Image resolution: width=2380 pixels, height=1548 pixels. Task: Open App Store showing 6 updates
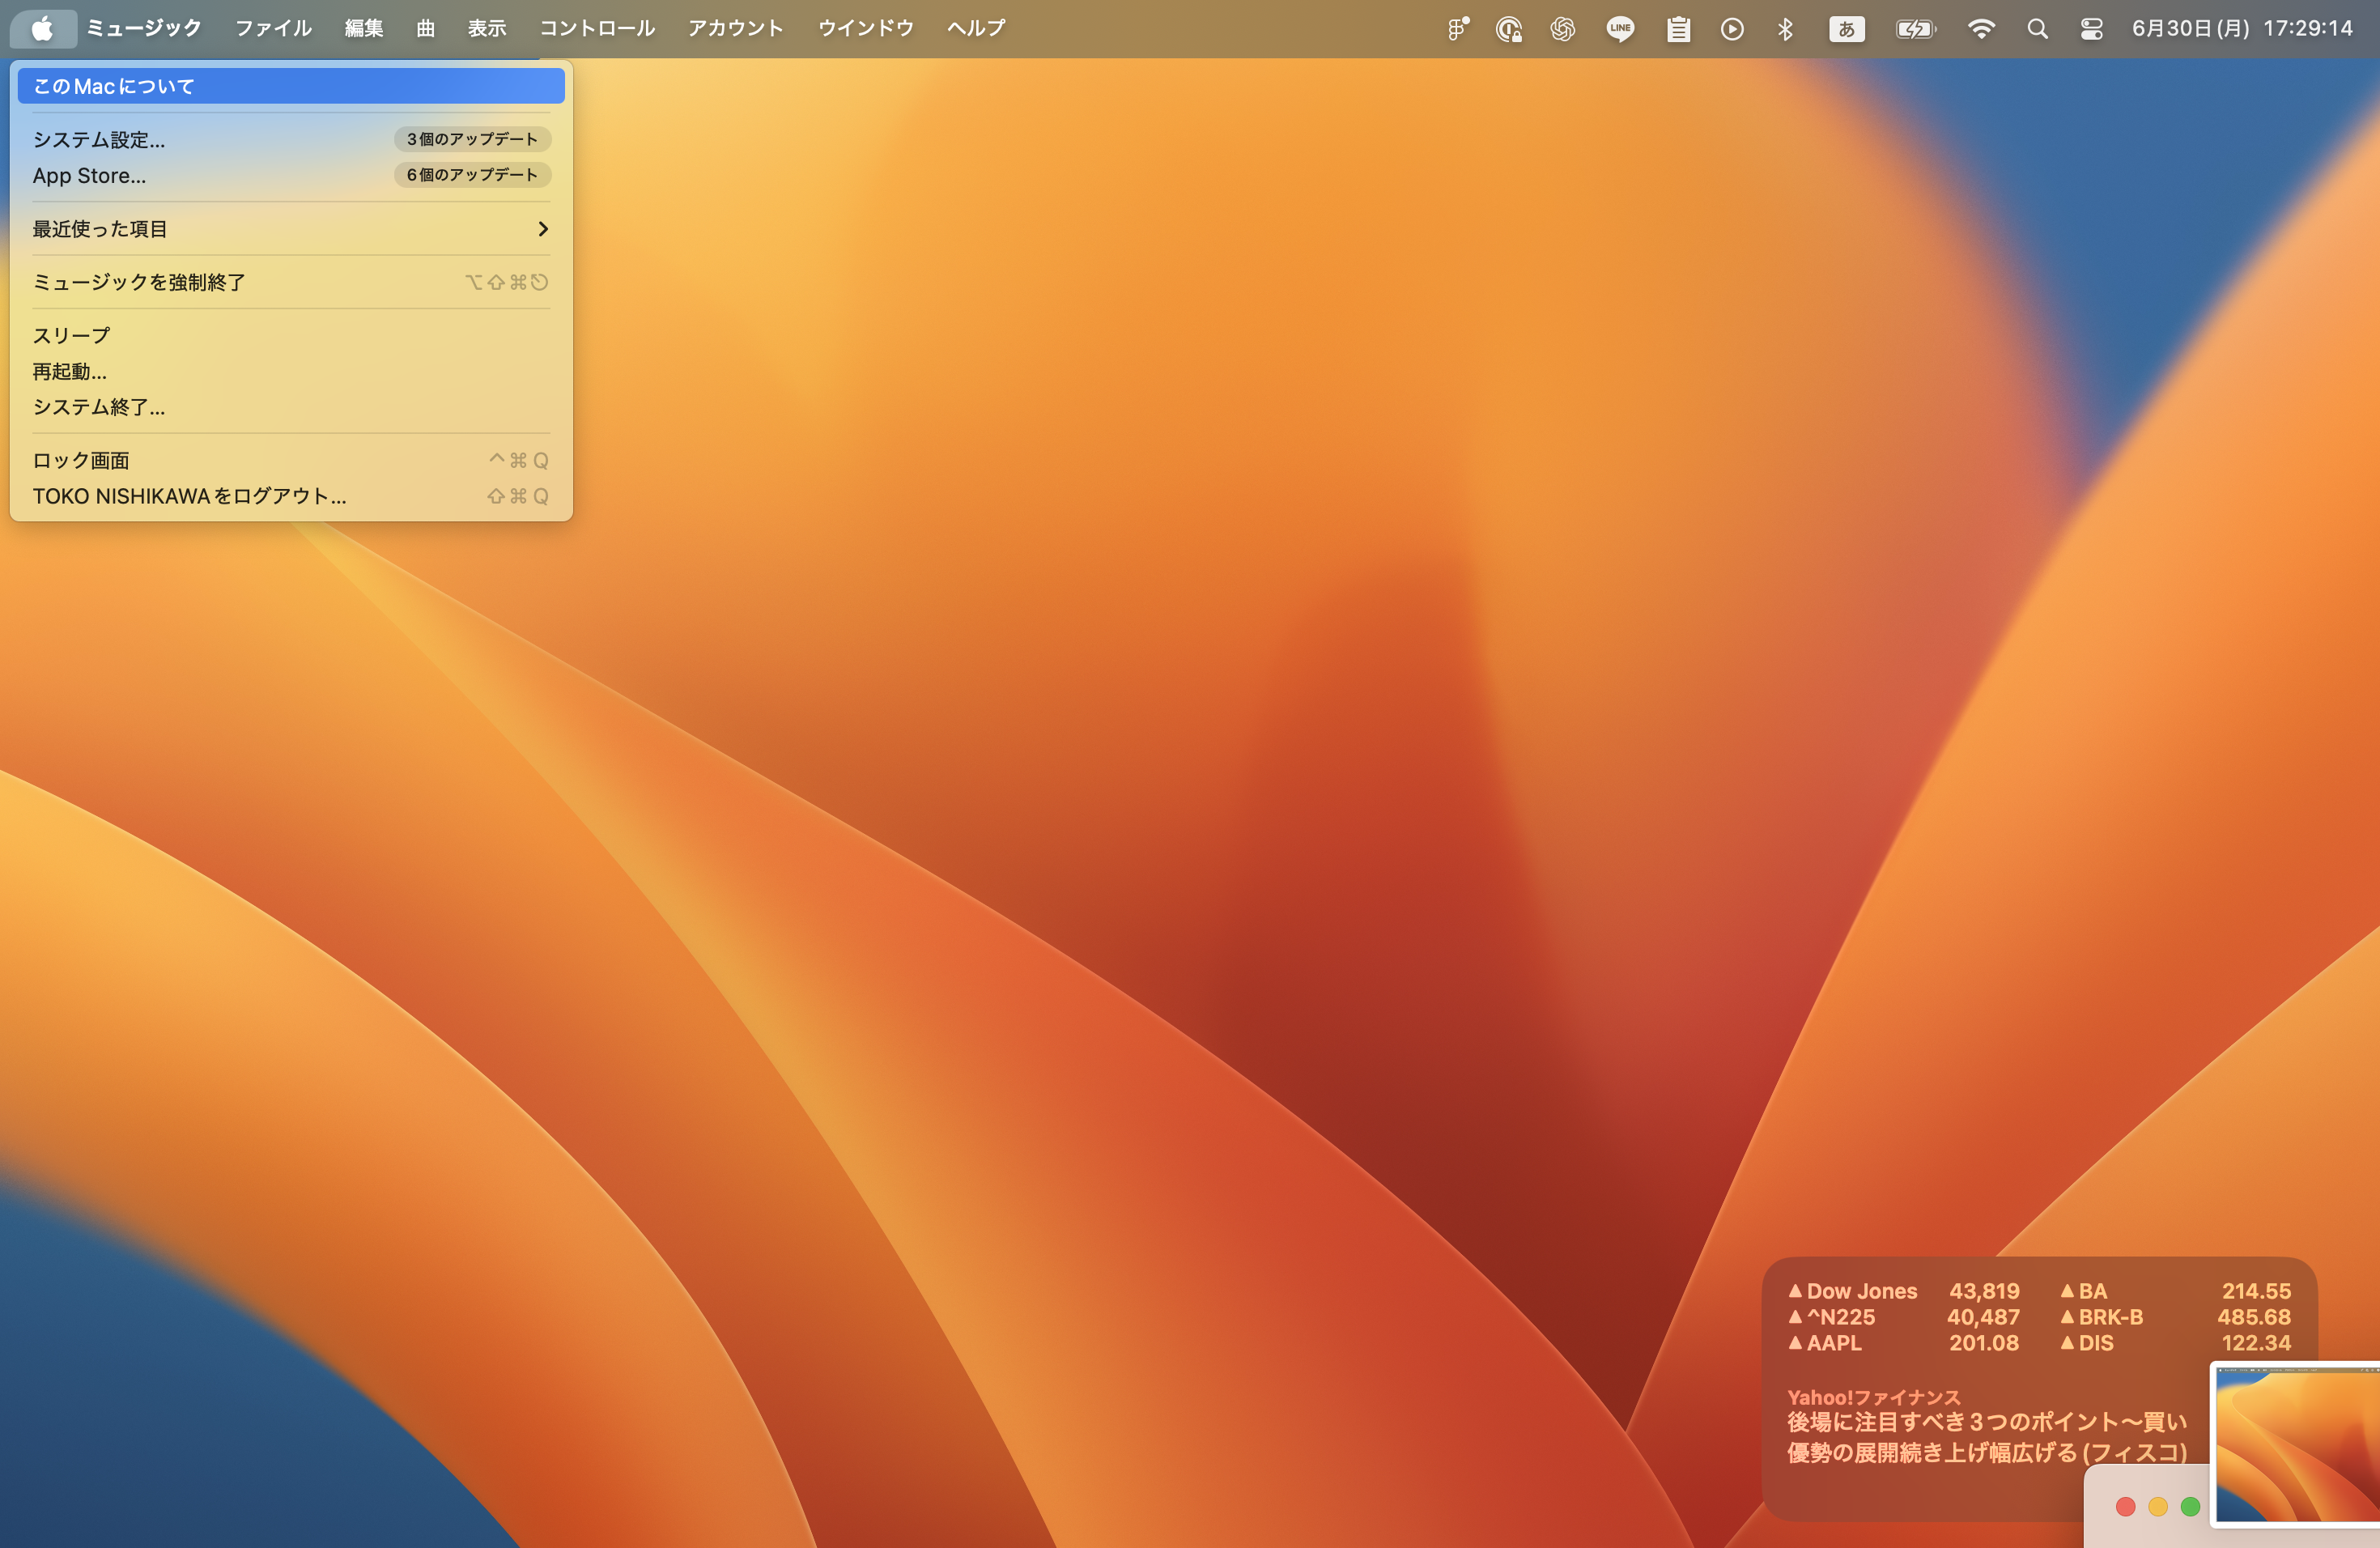point(88,175)
